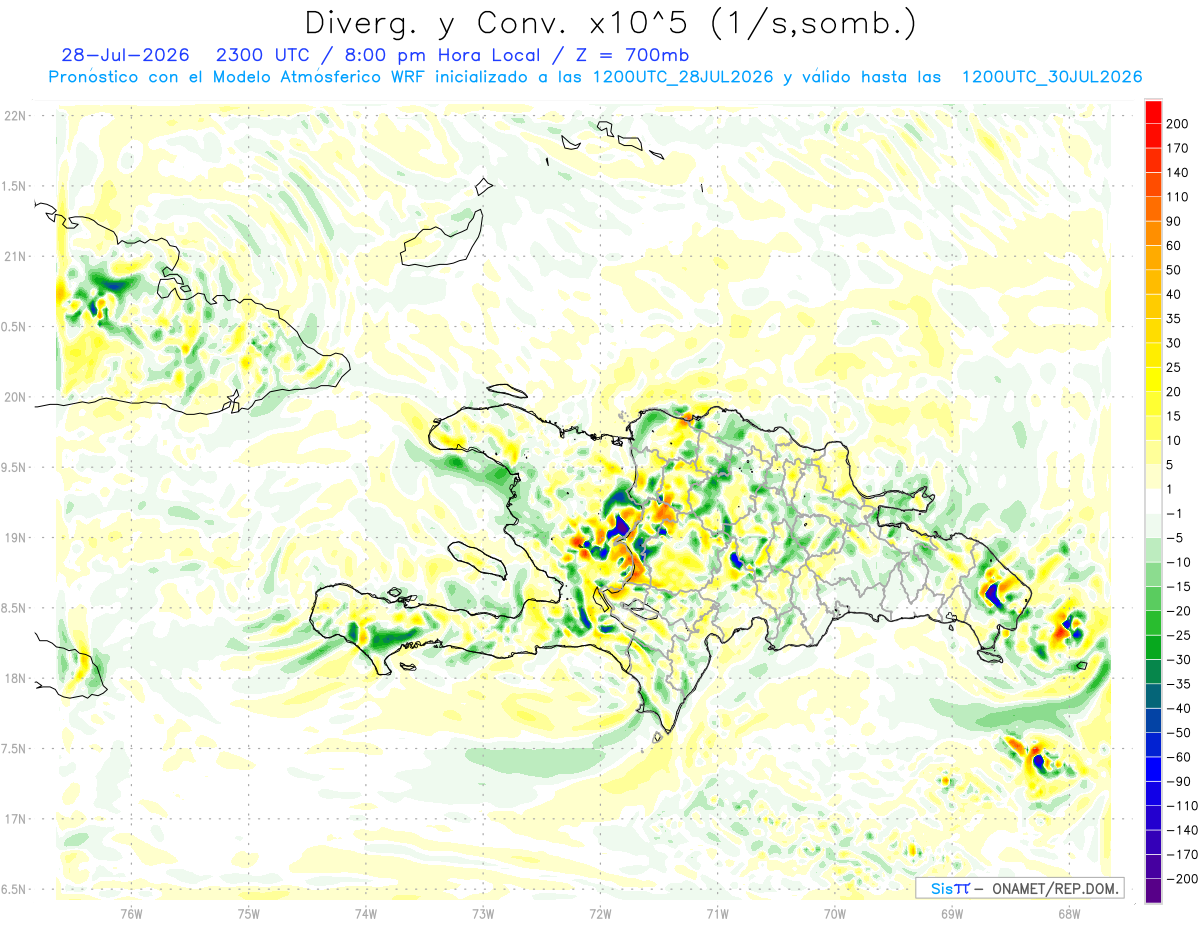Click the longitude label '76W'
Screen dimensions: 1200x927
(x=131, y=912)
